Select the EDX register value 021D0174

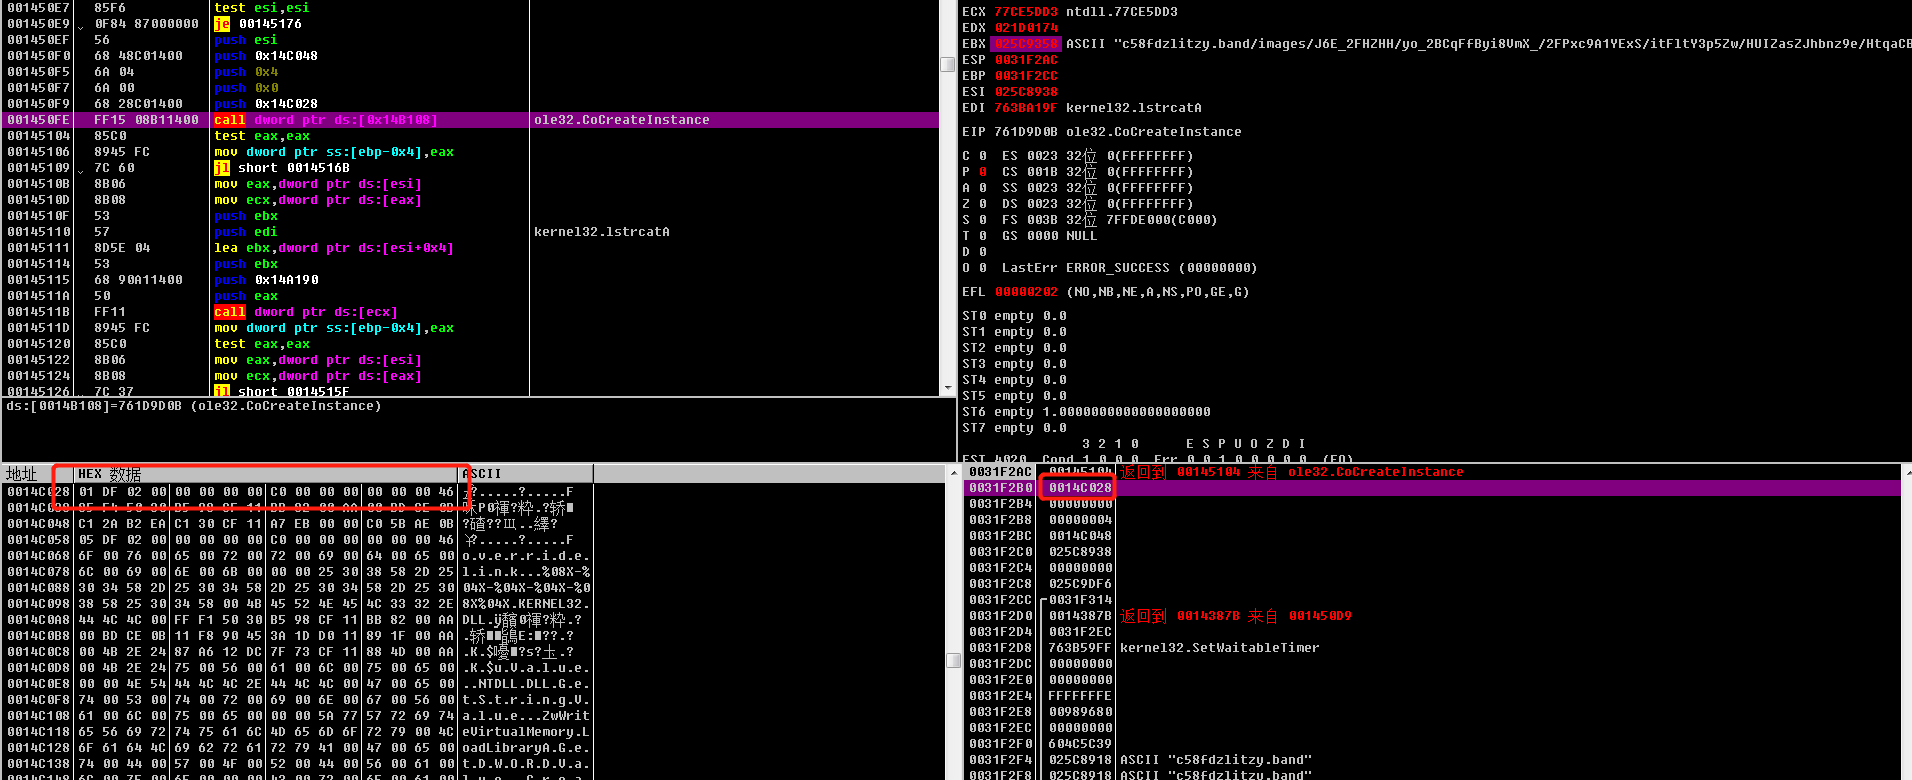(x=1026, y=28)
